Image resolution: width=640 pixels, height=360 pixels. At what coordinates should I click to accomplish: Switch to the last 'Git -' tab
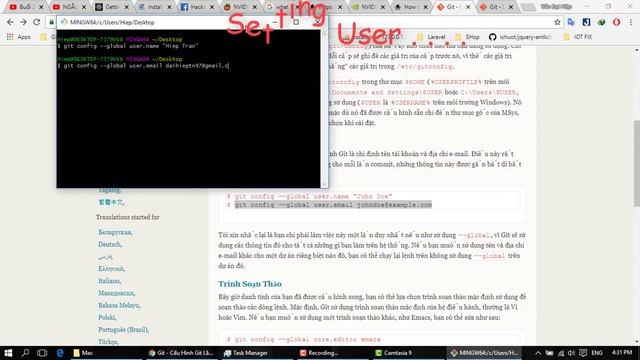pyautogui.click(x=496, y=7)
